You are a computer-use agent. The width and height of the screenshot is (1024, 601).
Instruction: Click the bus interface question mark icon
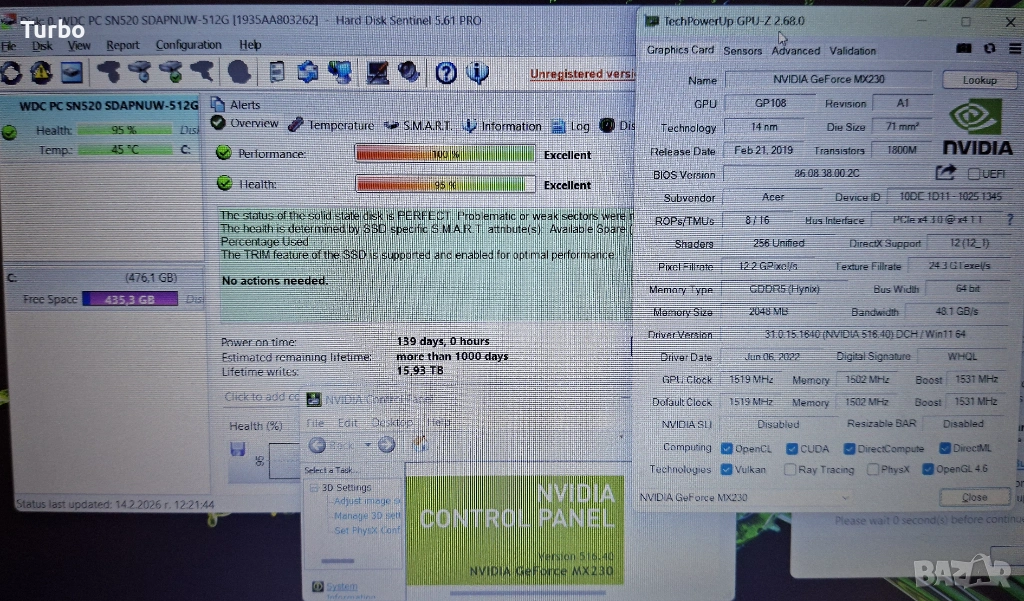(x=1009, y=219)
